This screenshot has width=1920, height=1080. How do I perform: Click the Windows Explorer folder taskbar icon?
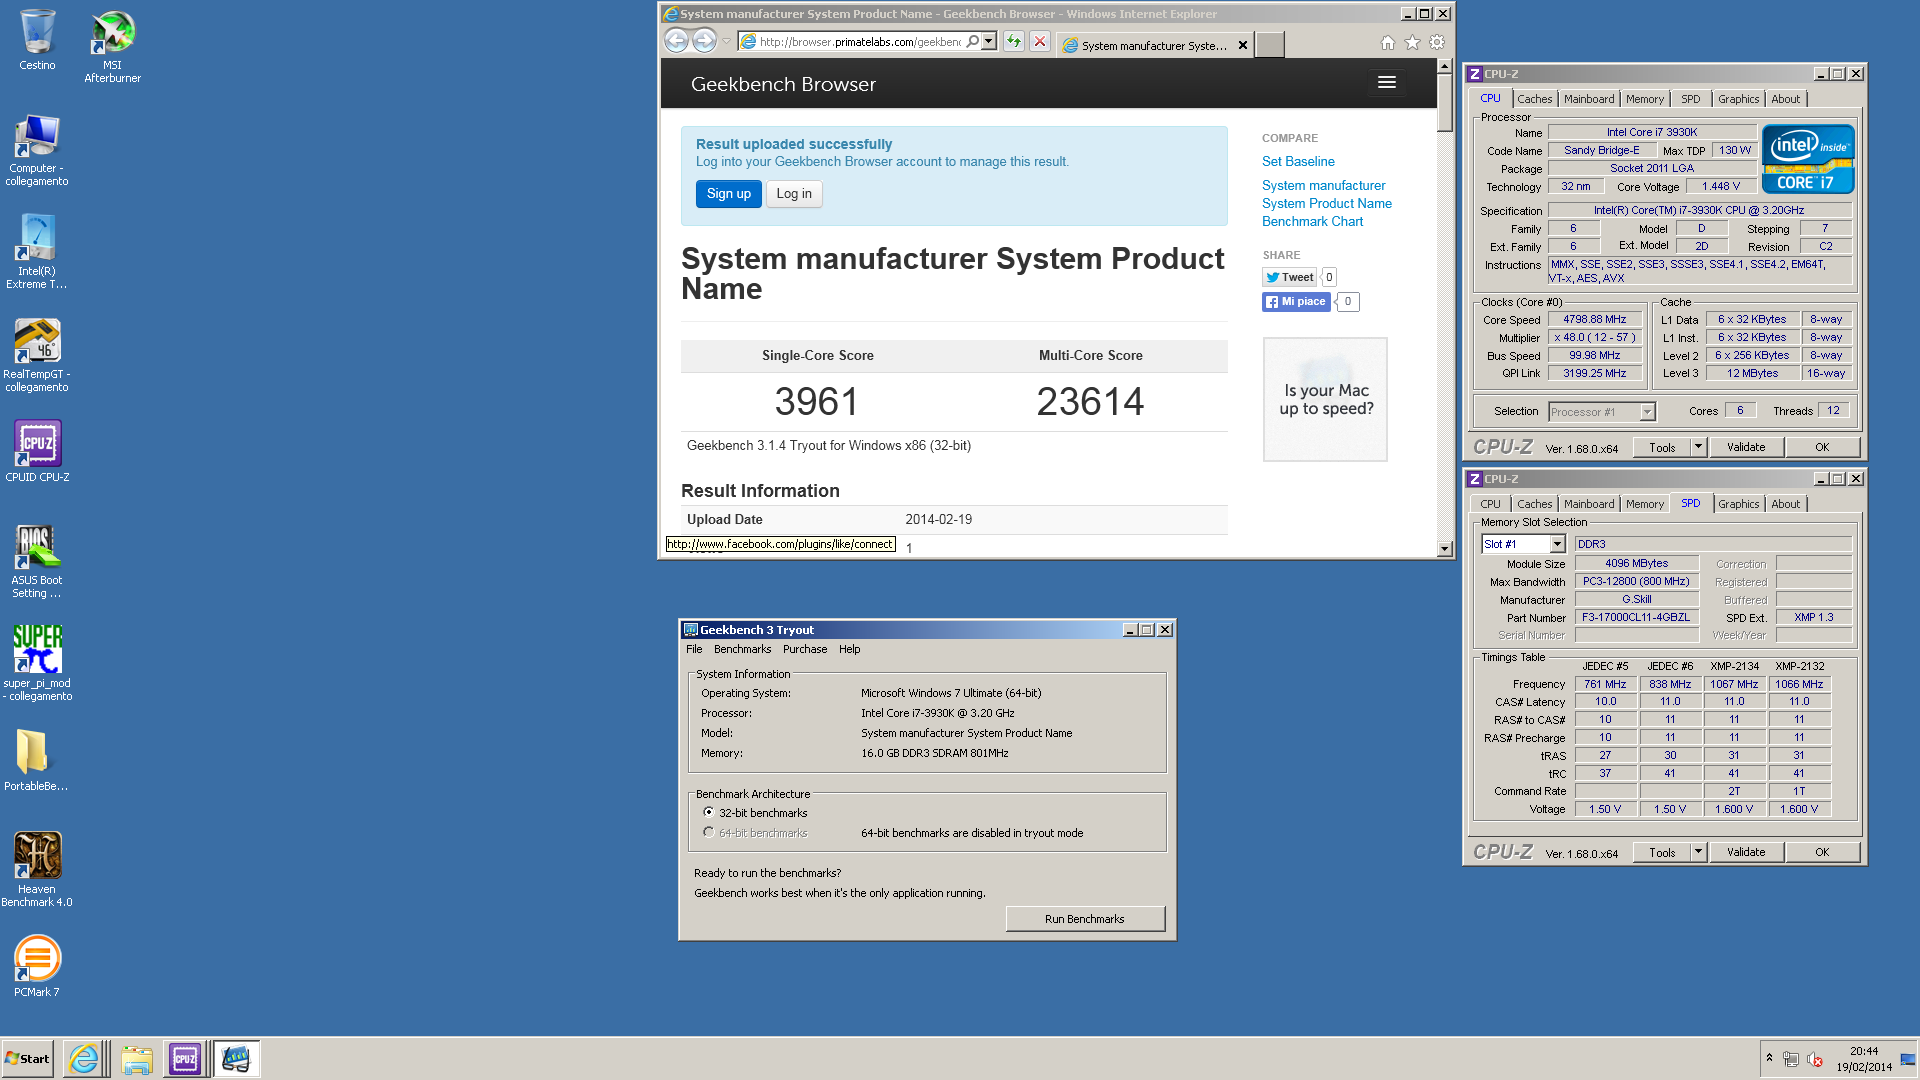click(x=136, y=1058)
